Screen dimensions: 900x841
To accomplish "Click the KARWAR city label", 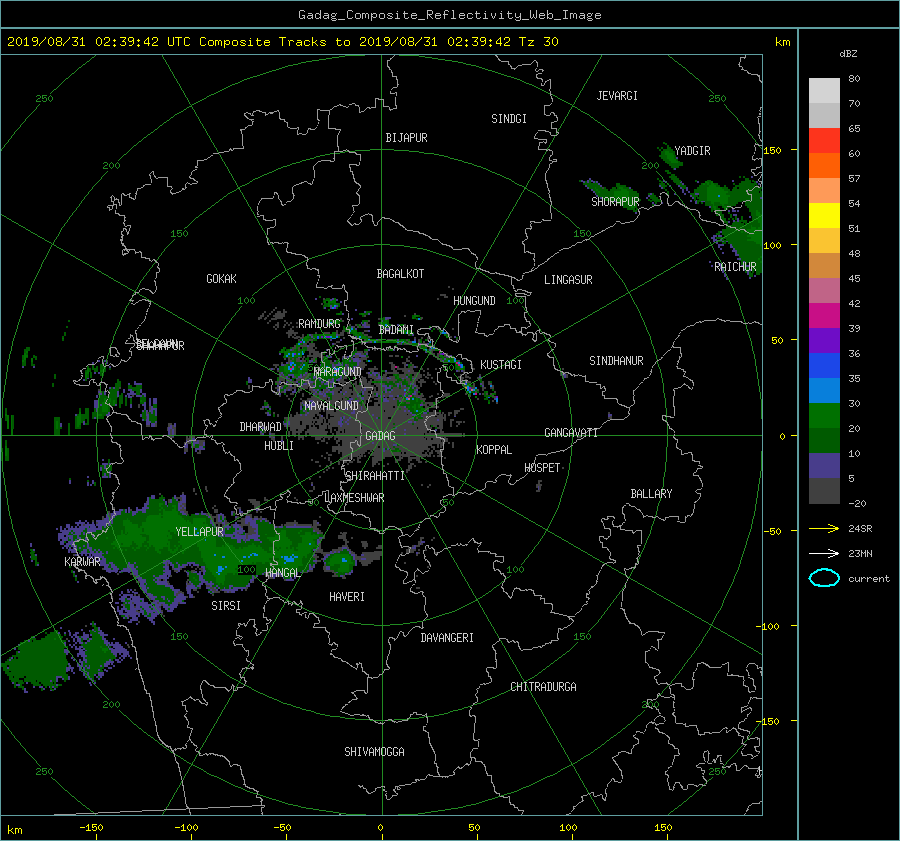I will pyautogui.click(x=82, y=562).
